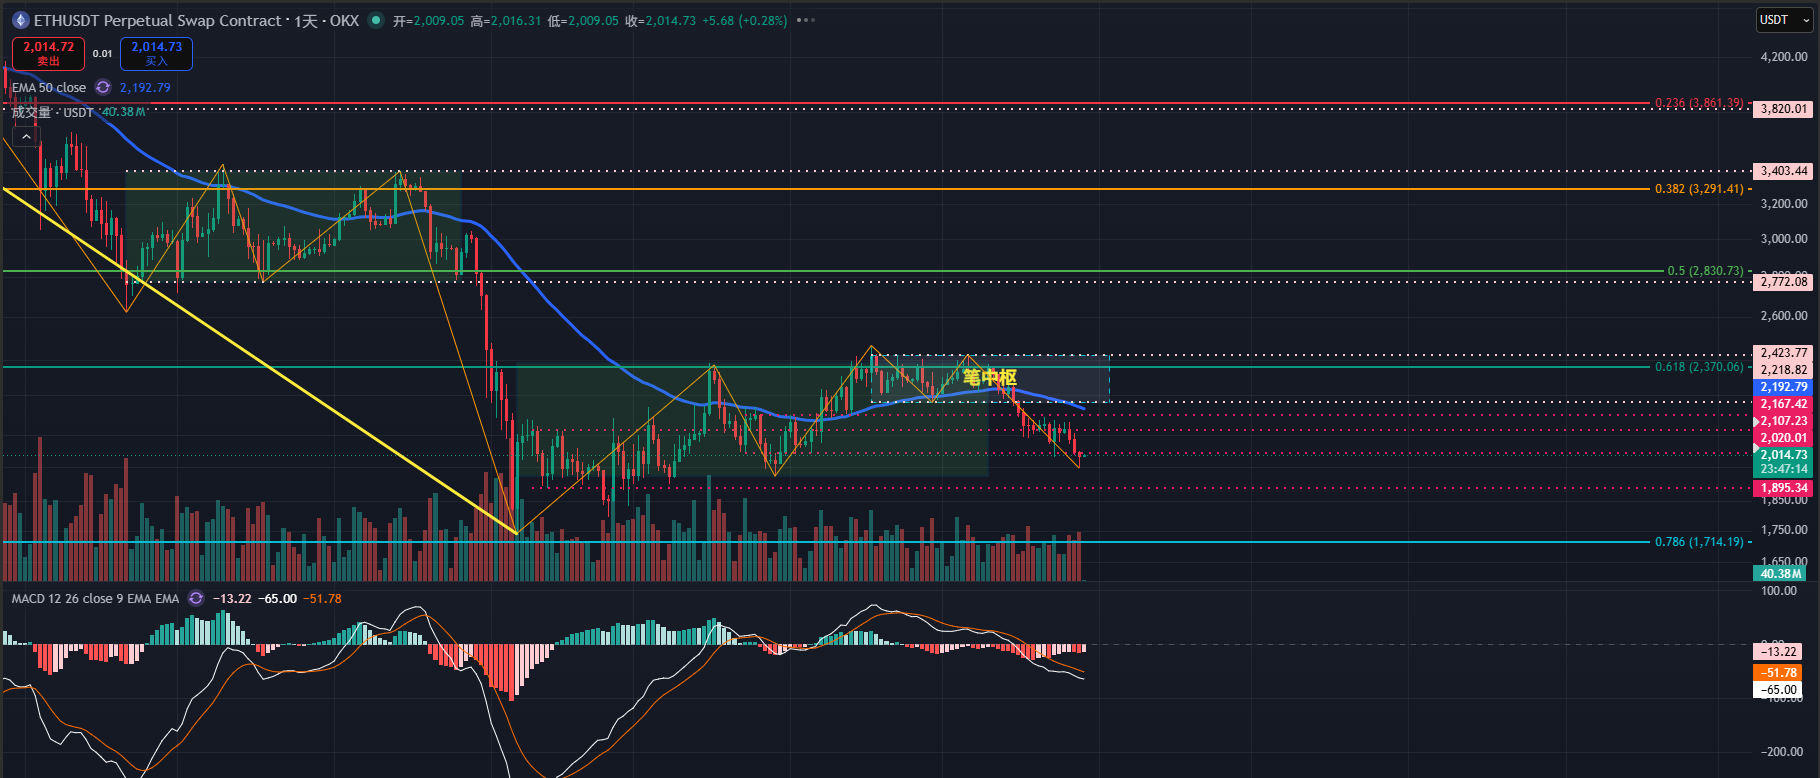This screenshot has height=778, width=1820.
Task: Click the 2,107.23 red price axis label
Action: 1784,421
